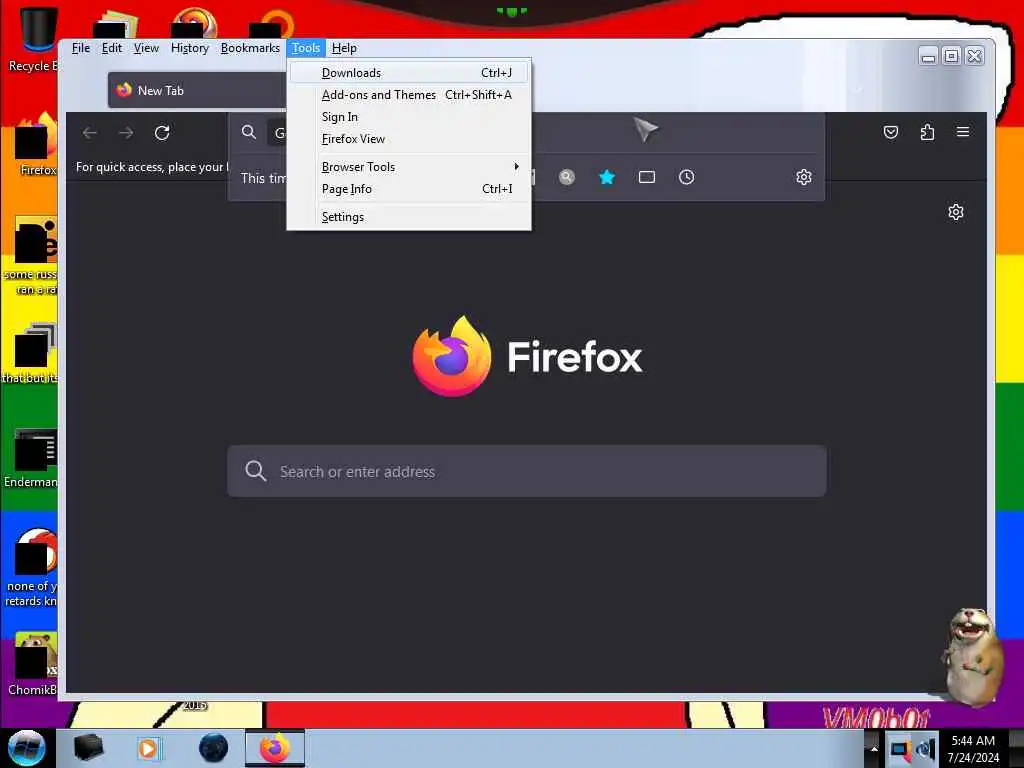The height and width of the screenshot is (768, 1024).
Task: Maximize the Firefox window
Action: click(952, 56)
